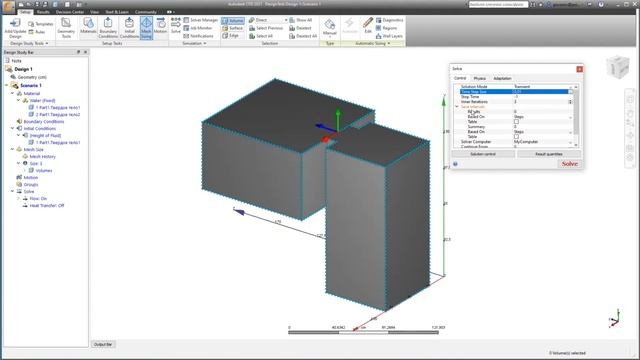Open the Community ribbon tab

coord(146,12)
